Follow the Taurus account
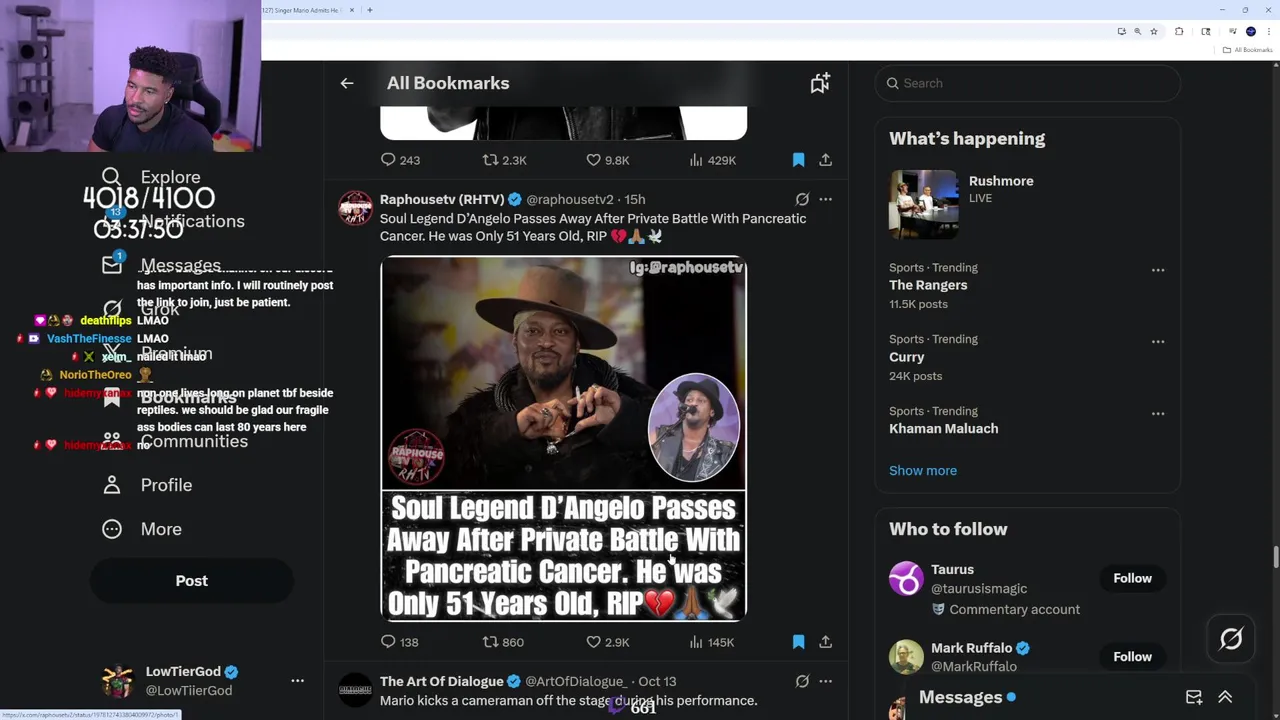This screenshot has width=1280, height=720. tap(1132, 578)
